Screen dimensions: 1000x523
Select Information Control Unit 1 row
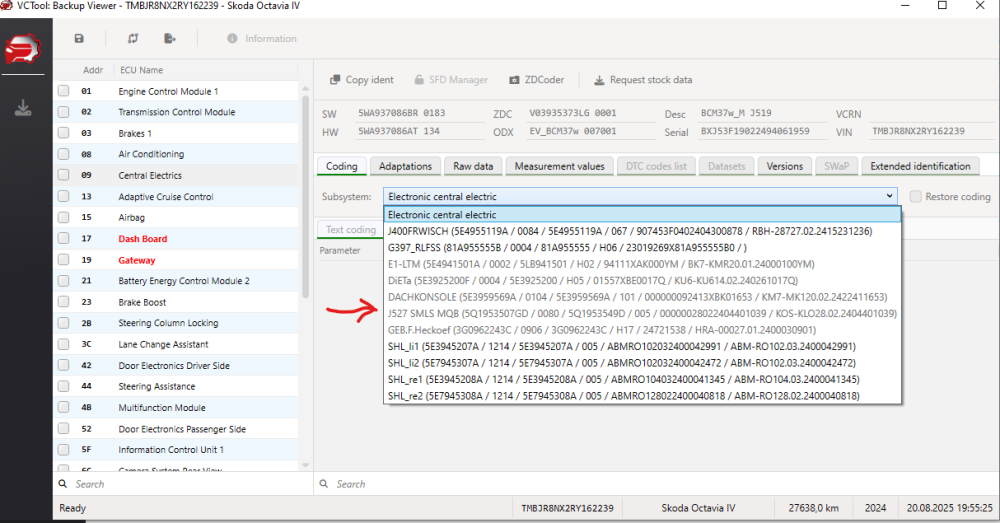click(x=176, y=450)
